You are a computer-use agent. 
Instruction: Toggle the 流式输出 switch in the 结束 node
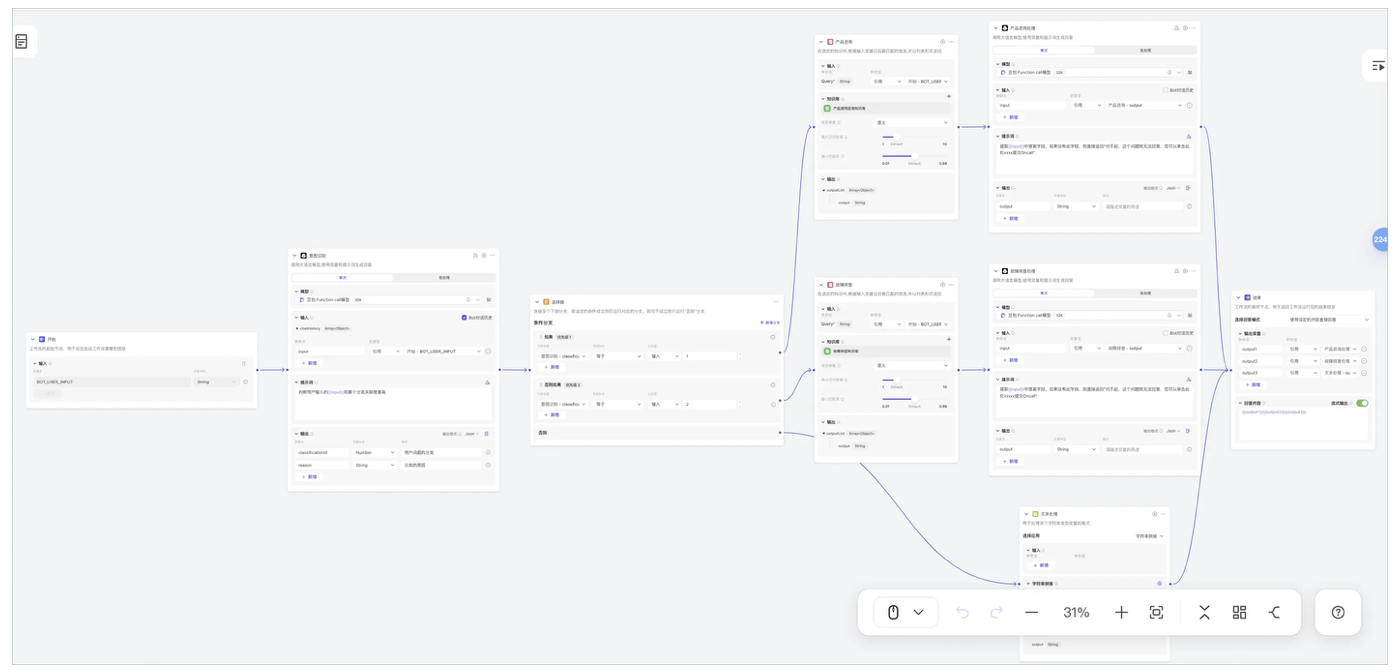pyautogui.click(x=1362, y=403)
